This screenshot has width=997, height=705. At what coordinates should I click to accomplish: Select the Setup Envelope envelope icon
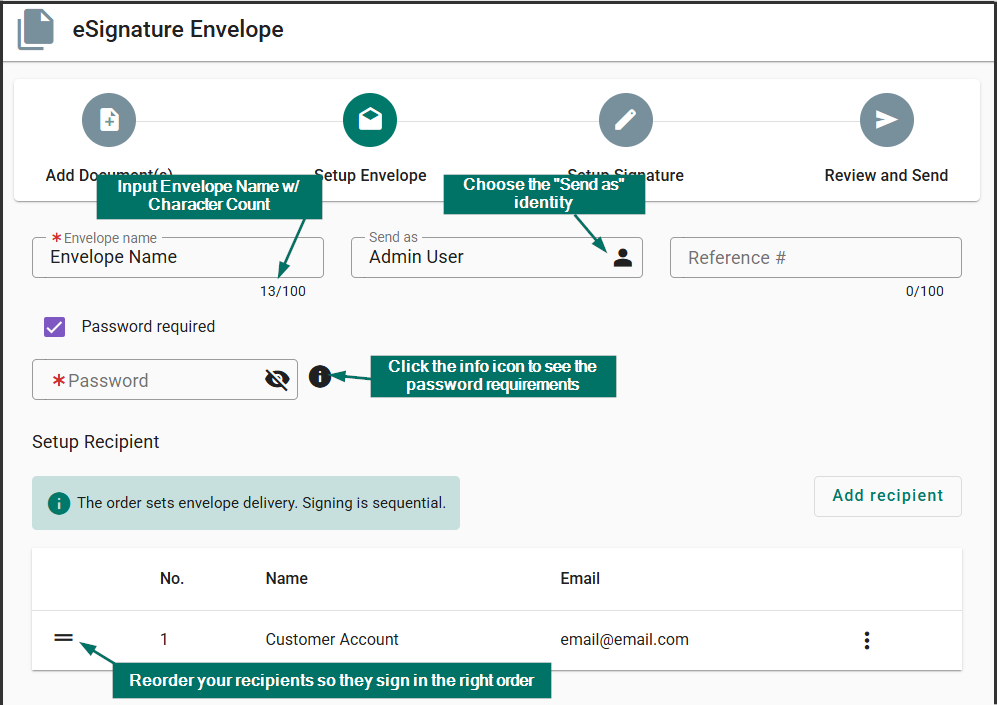click(x=370, y=119)
